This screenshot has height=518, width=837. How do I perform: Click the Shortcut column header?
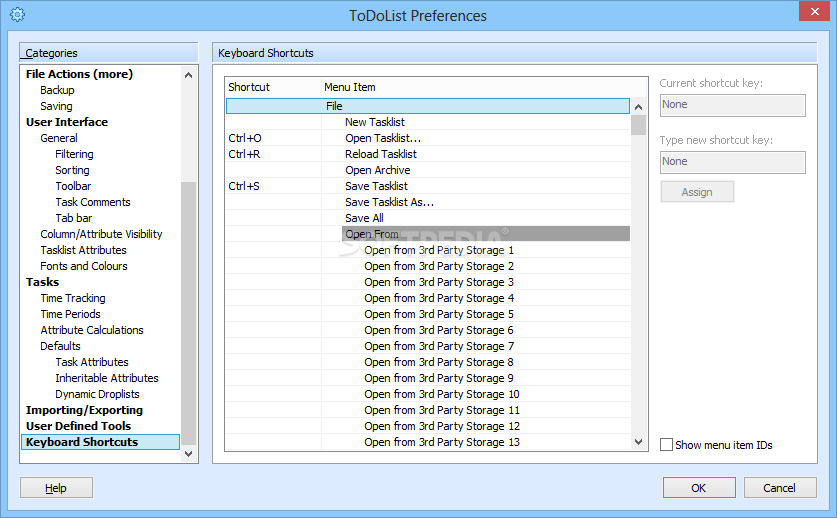(273, 87)
